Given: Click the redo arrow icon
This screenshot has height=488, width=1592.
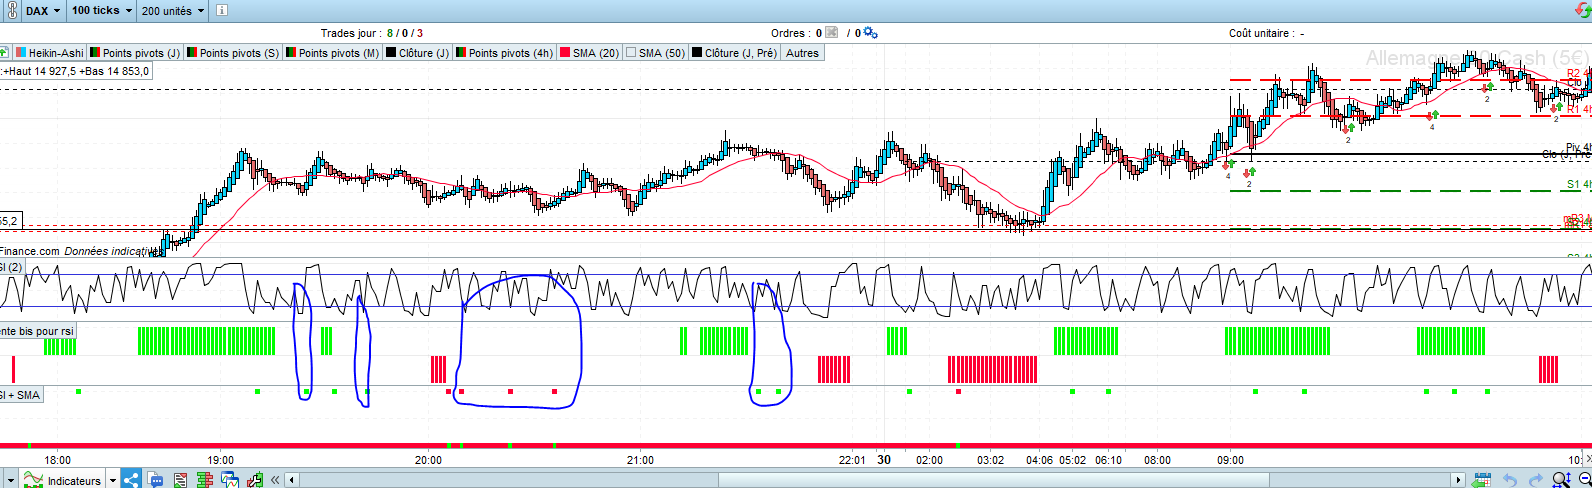Looking at the screenshot, I should point(1535,480).
